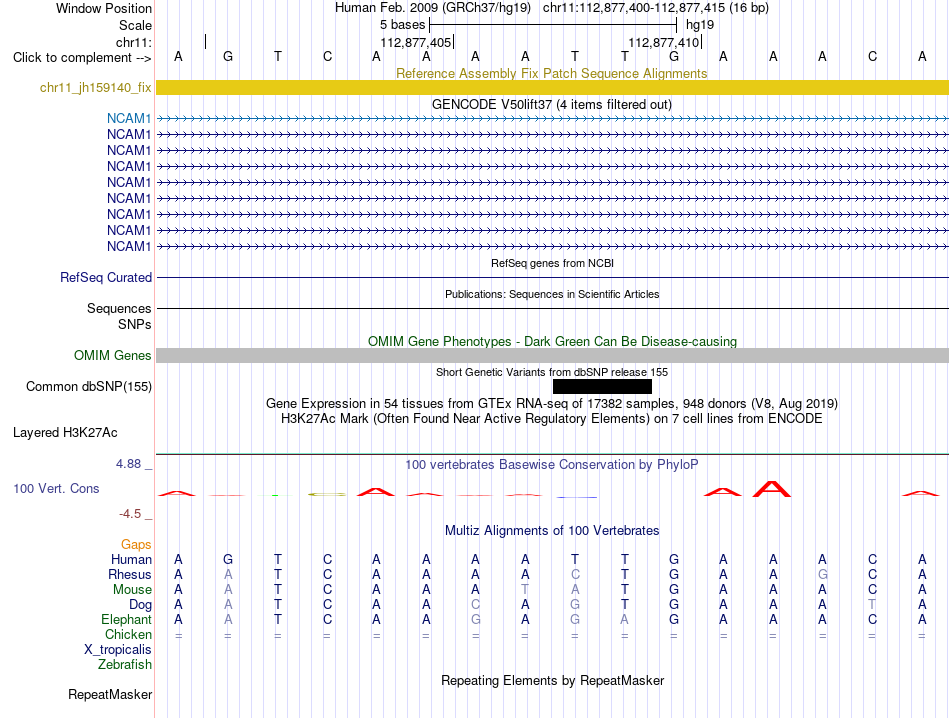Click the chr11: ruler label

point(133,42)
